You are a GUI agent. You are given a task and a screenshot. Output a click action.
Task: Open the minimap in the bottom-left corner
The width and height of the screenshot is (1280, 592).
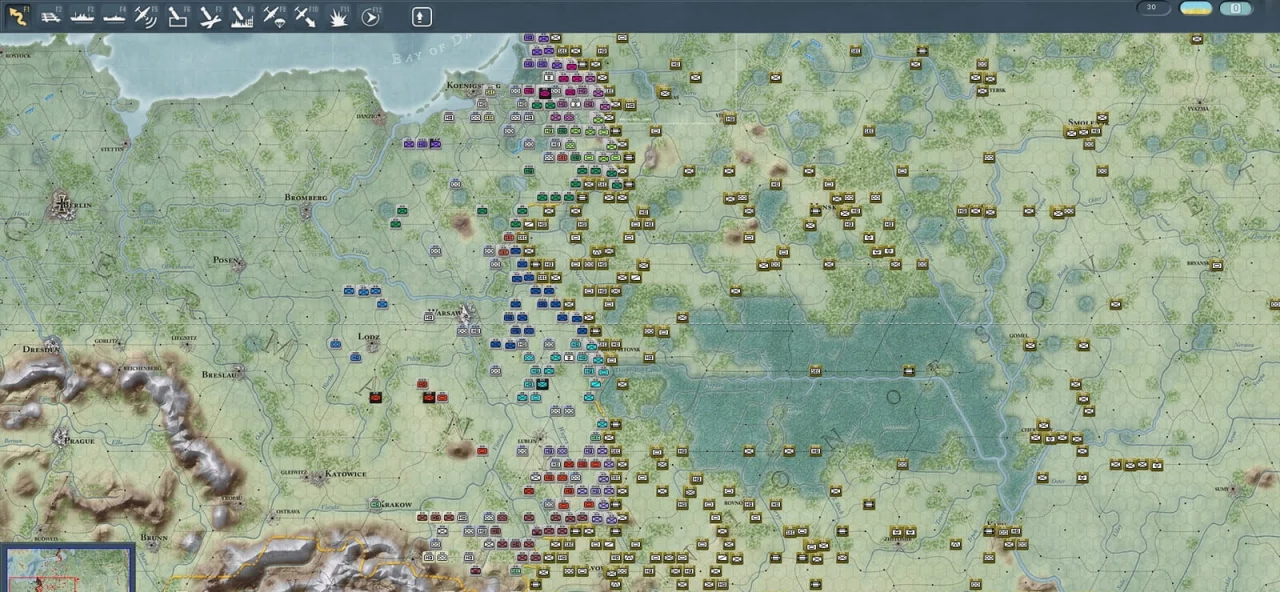point(67,568)
